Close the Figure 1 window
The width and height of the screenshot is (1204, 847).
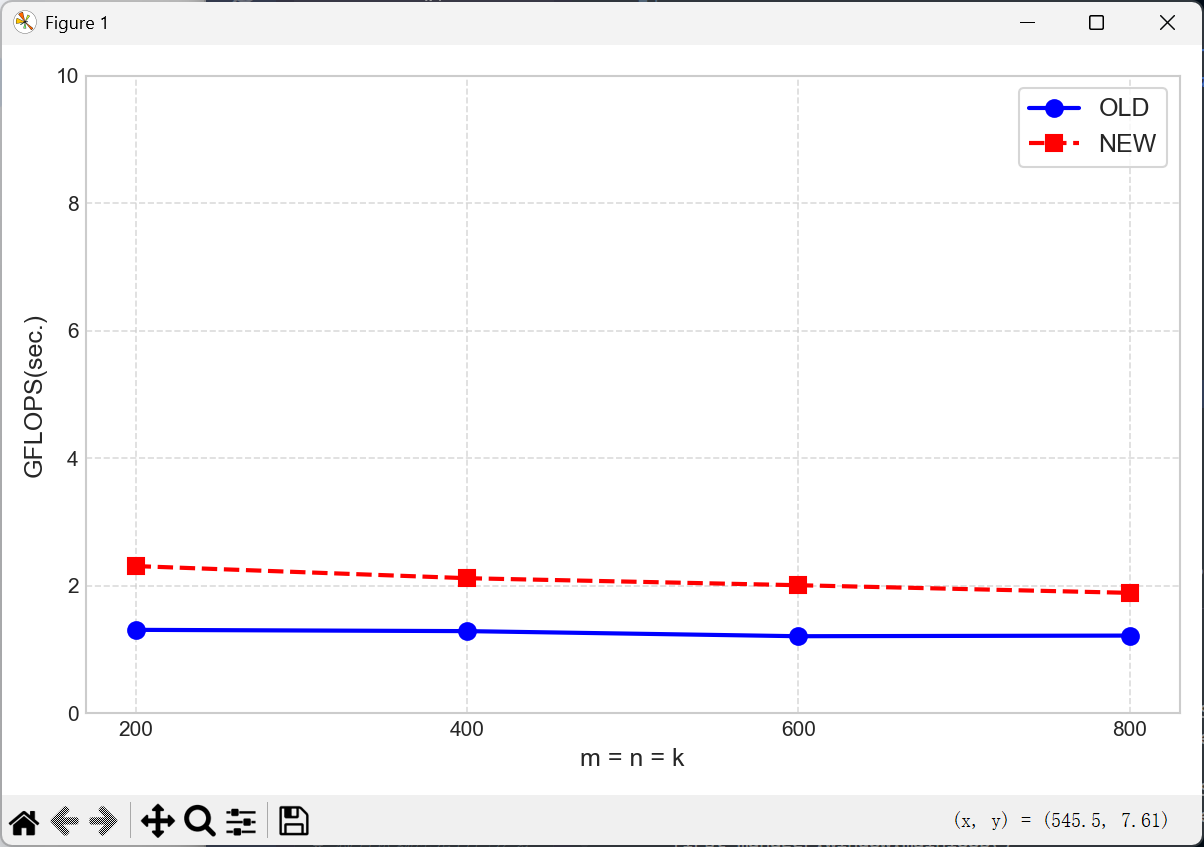(1166, 22)
